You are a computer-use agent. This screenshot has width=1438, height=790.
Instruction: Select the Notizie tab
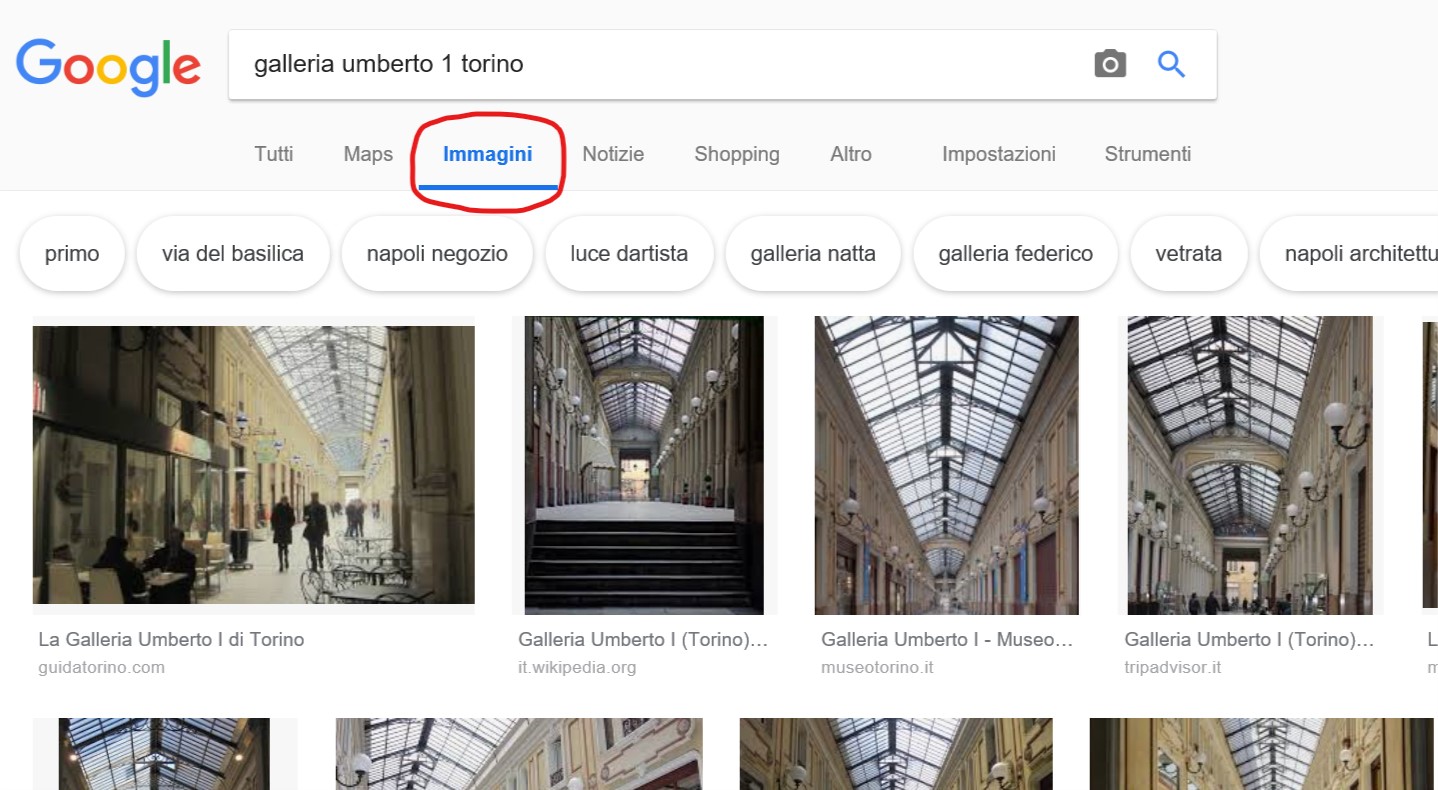click(613, 154)
